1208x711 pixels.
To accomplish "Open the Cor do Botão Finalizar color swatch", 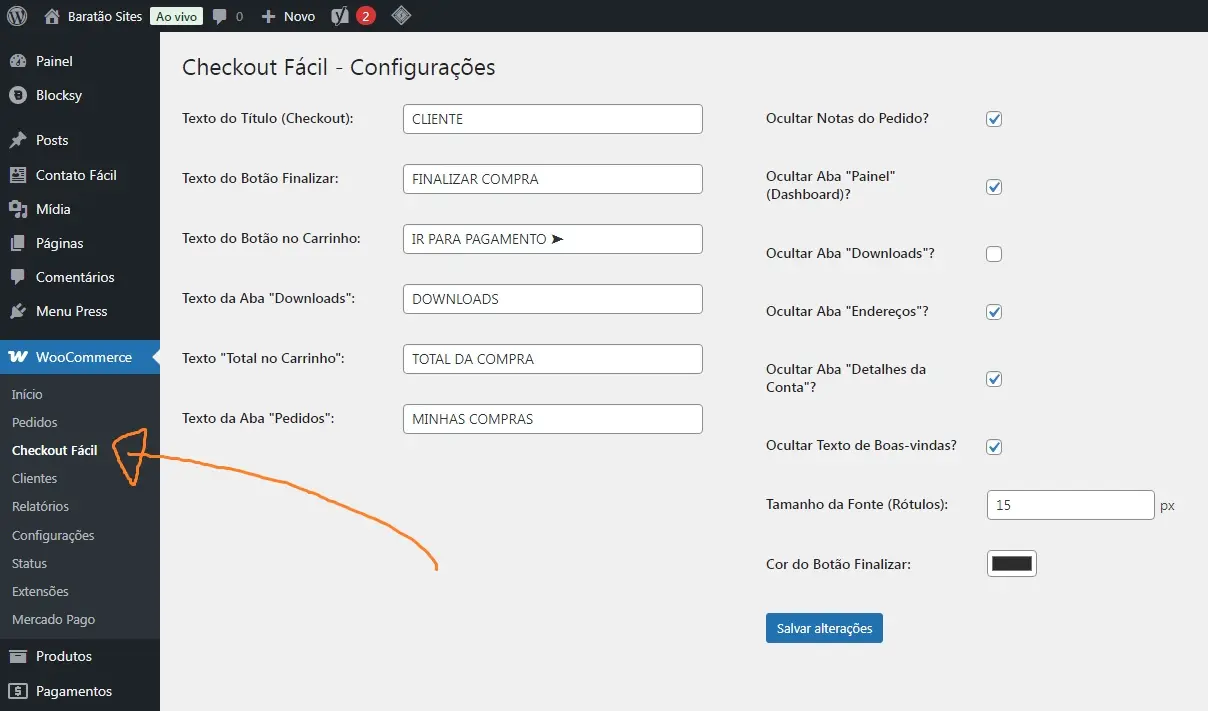I will point(1011,564).
